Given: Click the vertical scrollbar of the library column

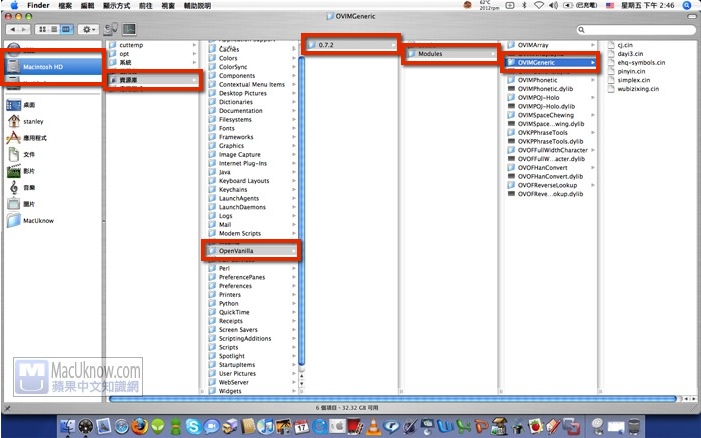Looking at the screenshot, I should [x=301, y=210].
